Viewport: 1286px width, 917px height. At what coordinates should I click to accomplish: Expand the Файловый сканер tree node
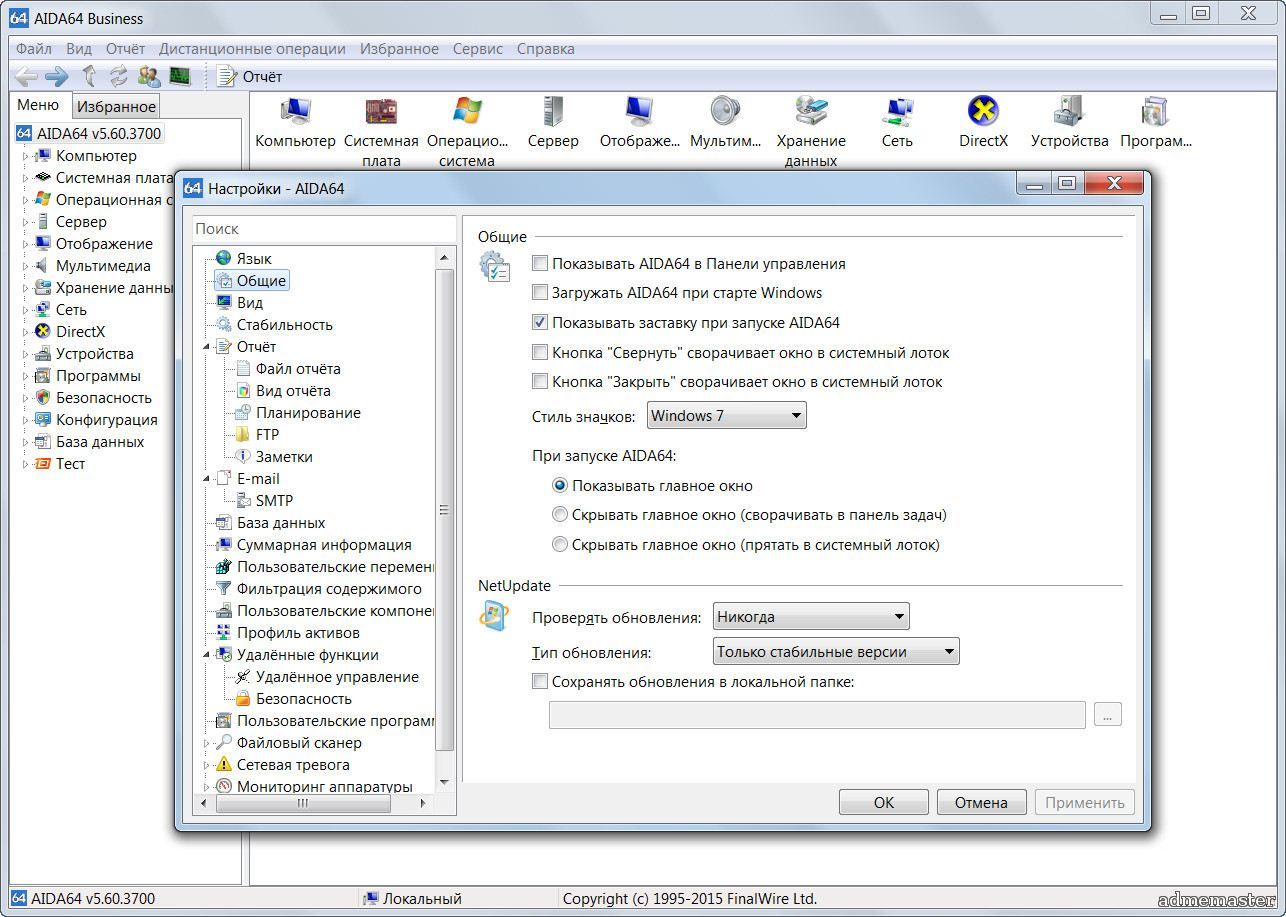207,743
